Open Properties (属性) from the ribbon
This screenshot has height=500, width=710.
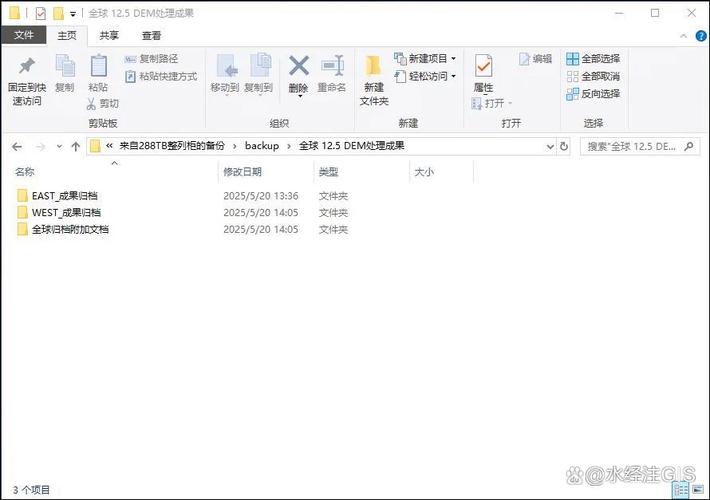click(483, 72)
